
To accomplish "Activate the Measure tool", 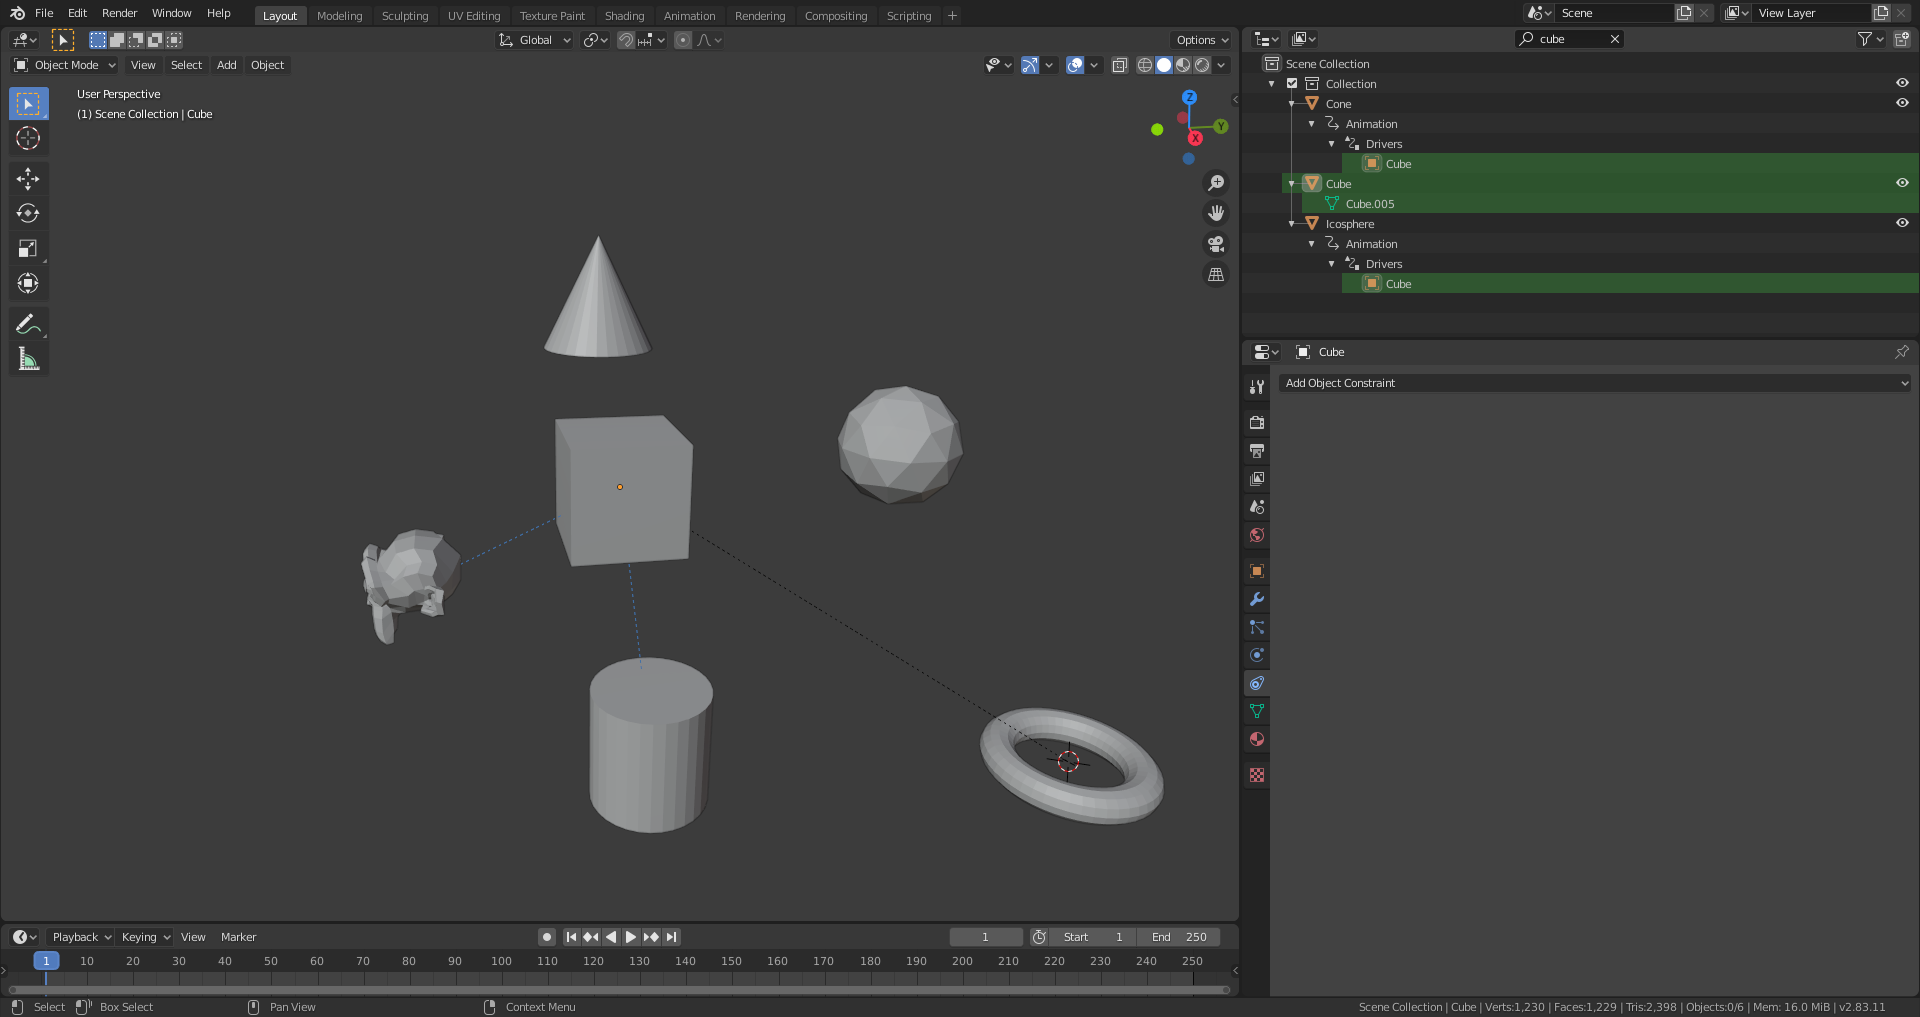I will coord(28,358).
